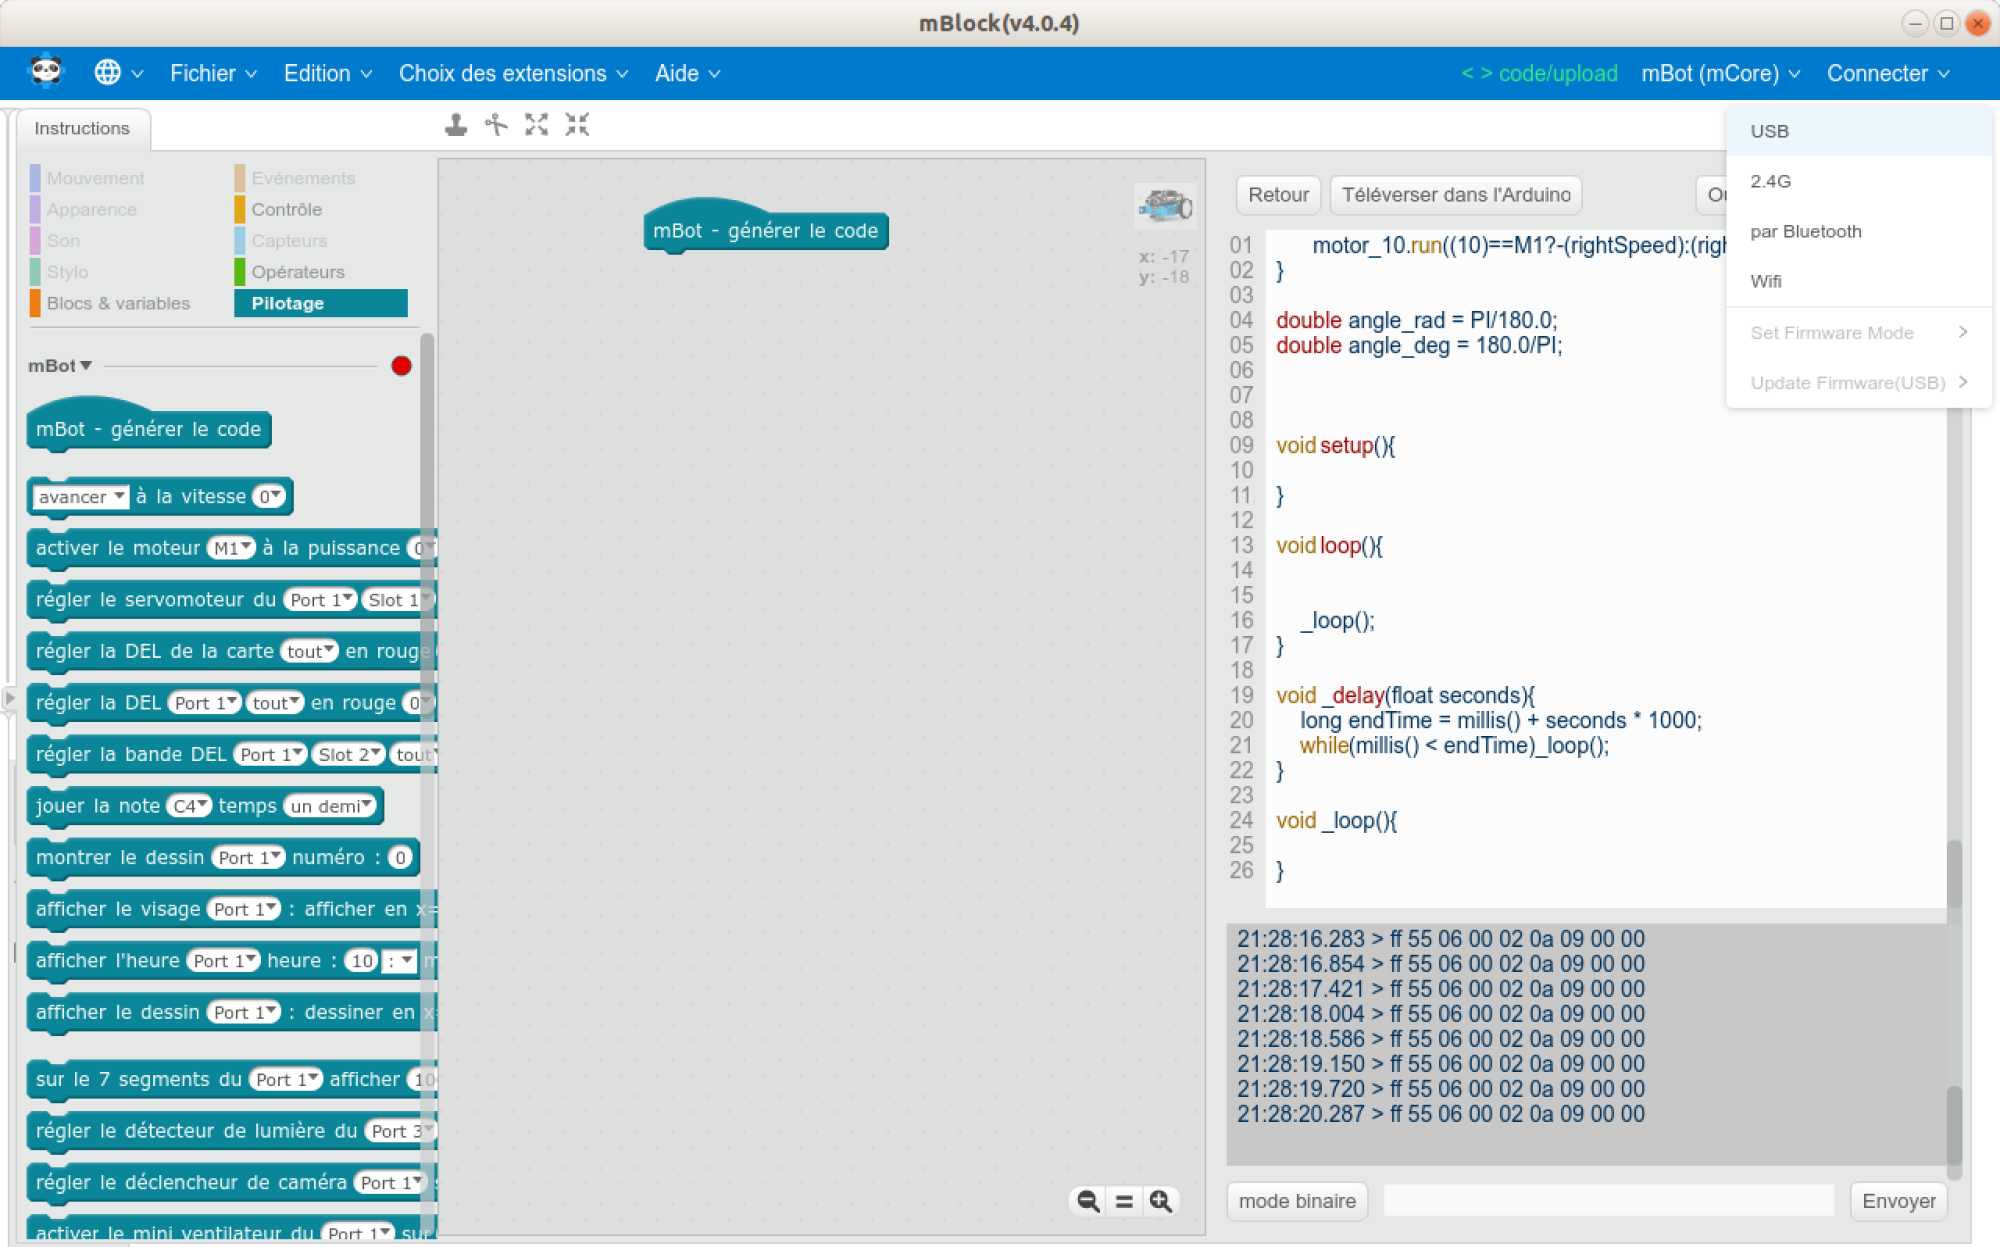Click the red mBot connection status dot
This screenshot has height=1247, width=2000.
[x=401, y=366]
